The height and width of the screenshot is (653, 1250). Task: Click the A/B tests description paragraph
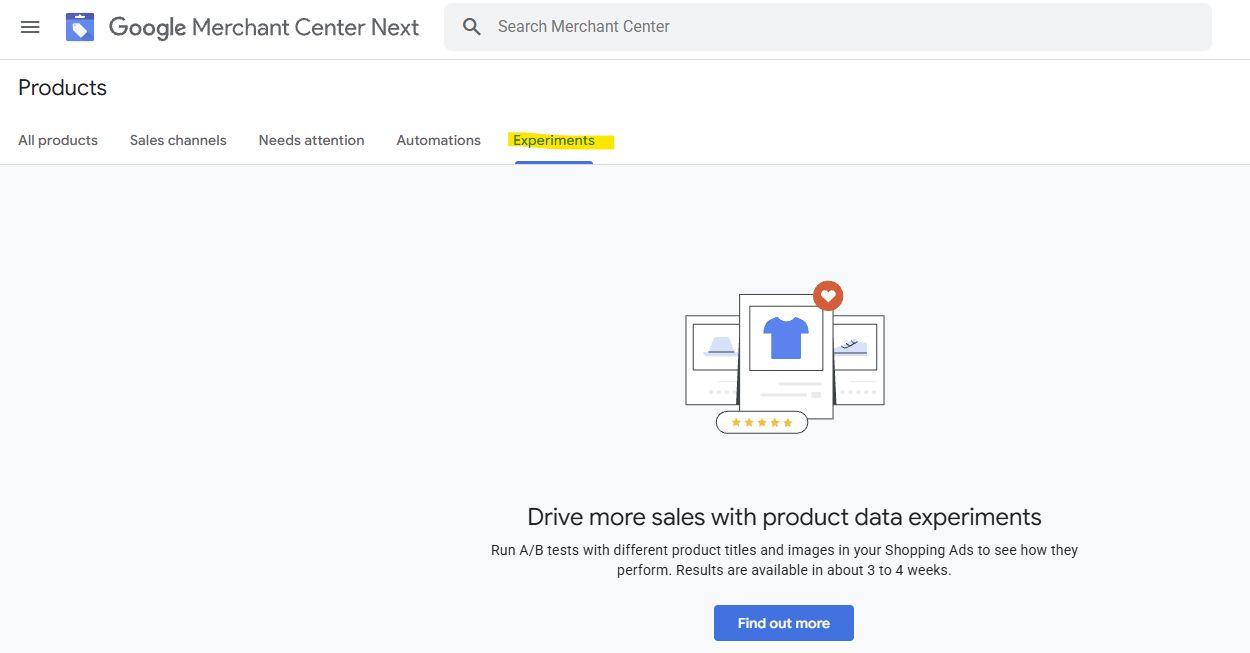click(784, 560)
